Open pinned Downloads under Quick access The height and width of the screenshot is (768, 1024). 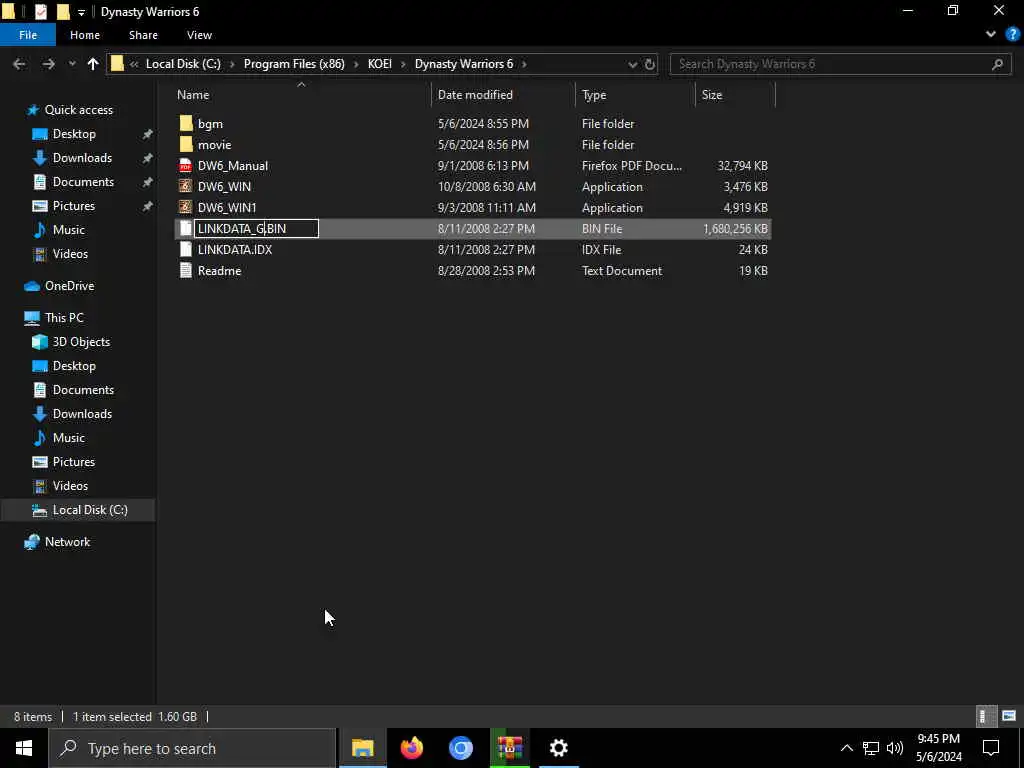click(x=82, y=158)
